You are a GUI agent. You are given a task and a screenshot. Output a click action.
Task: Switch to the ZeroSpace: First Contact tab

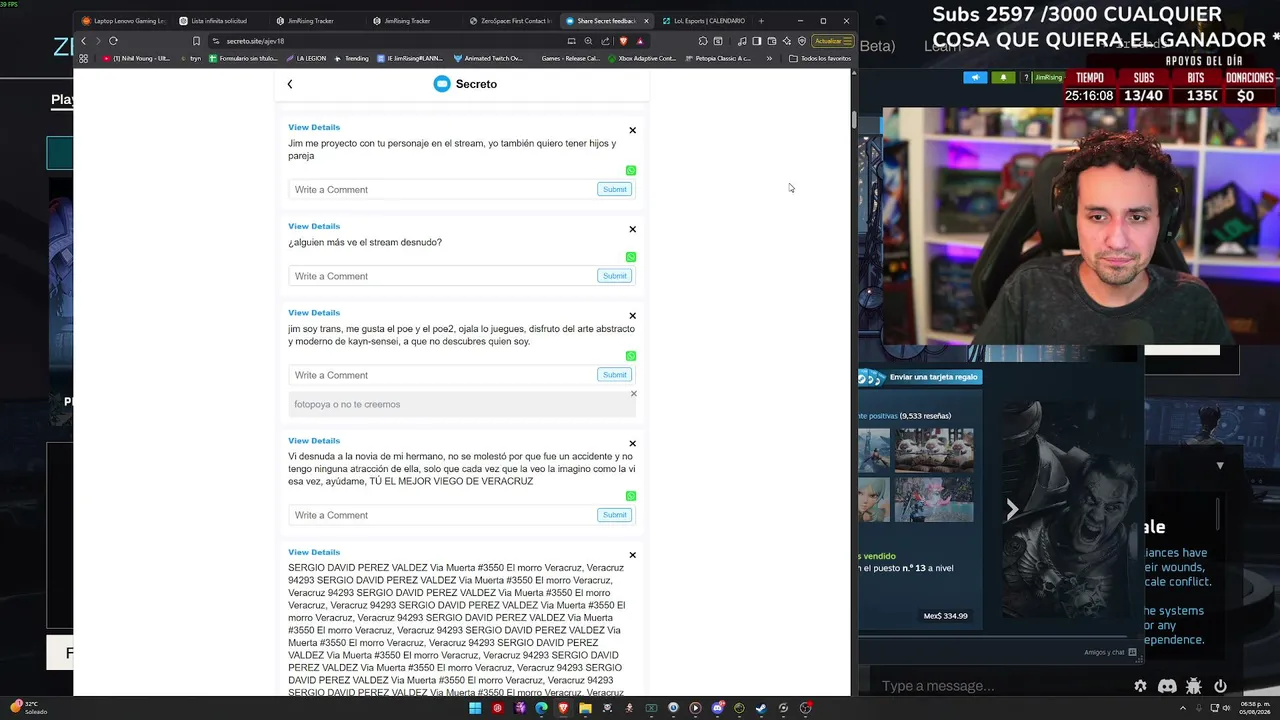[508, 21]
